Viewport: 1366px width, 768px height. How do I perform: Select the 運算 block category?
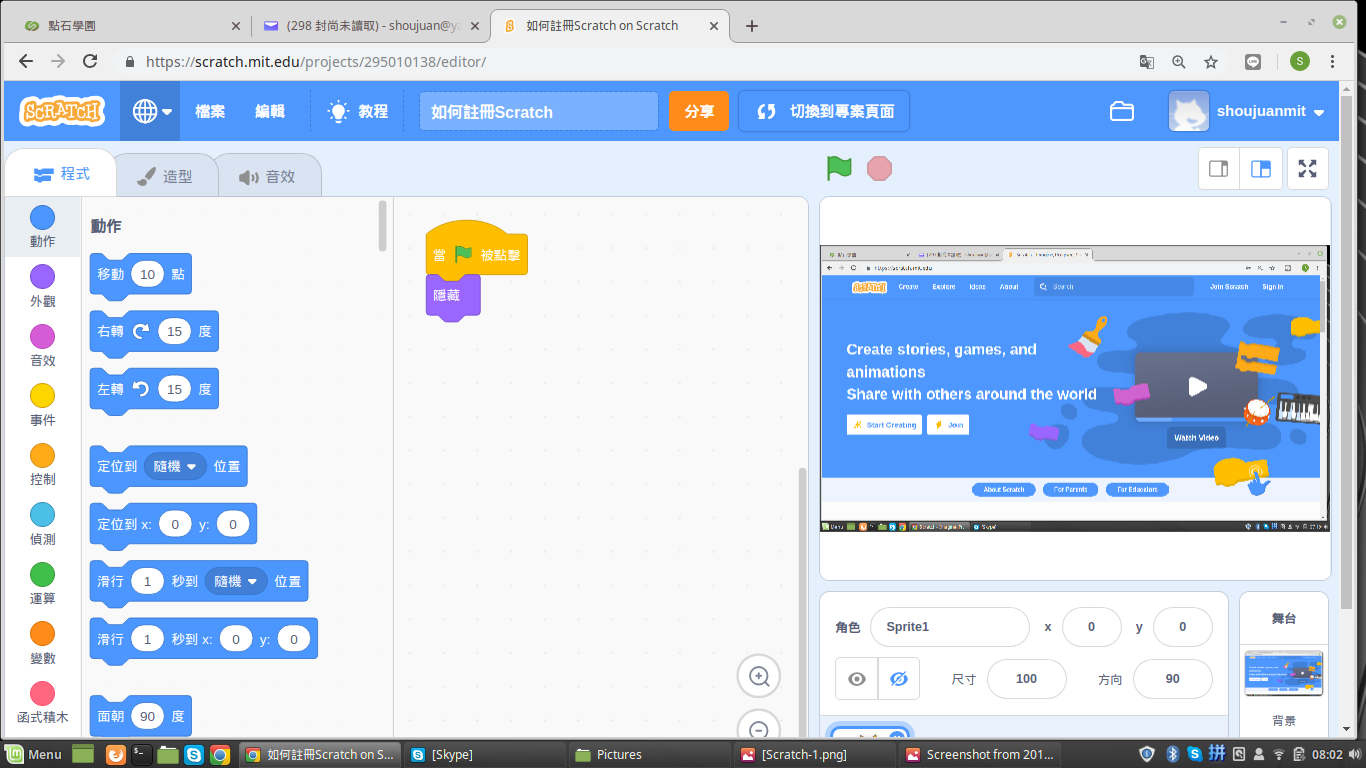(x=42, y=584)
